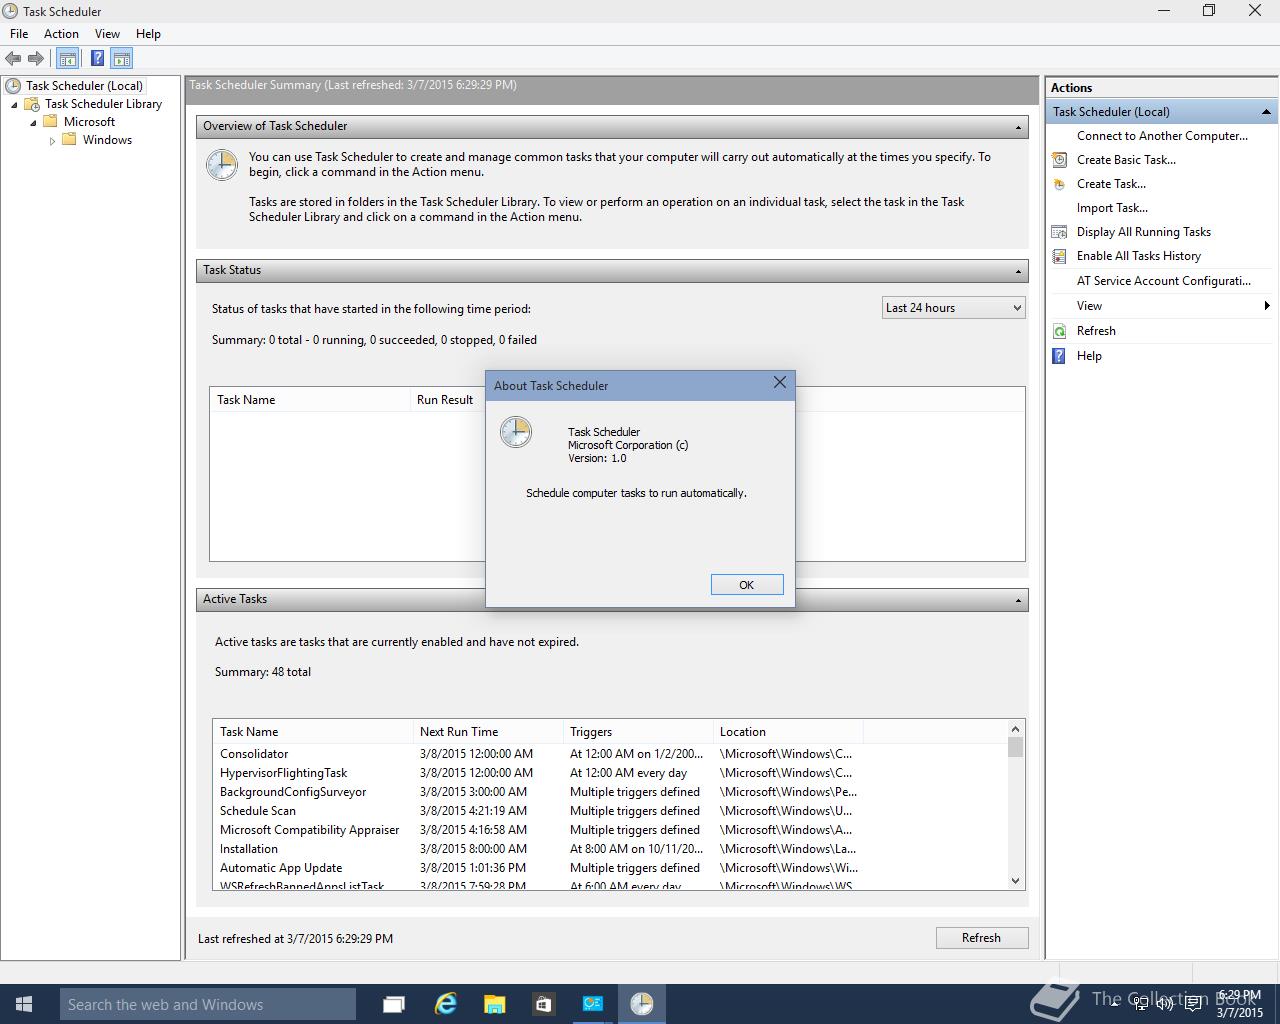This screenshot has width=1280, height=1024.
Task: Click Task Scheduler Library folder icon
Action: coord(32,104)
